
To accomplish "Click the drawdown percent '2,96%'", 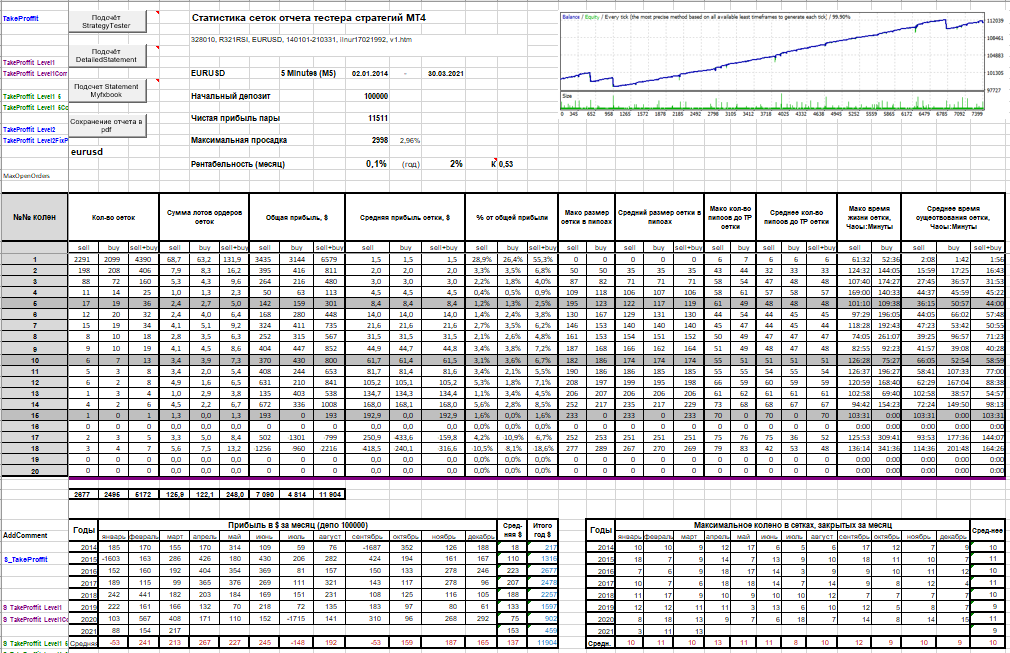I will coord(410,140).
